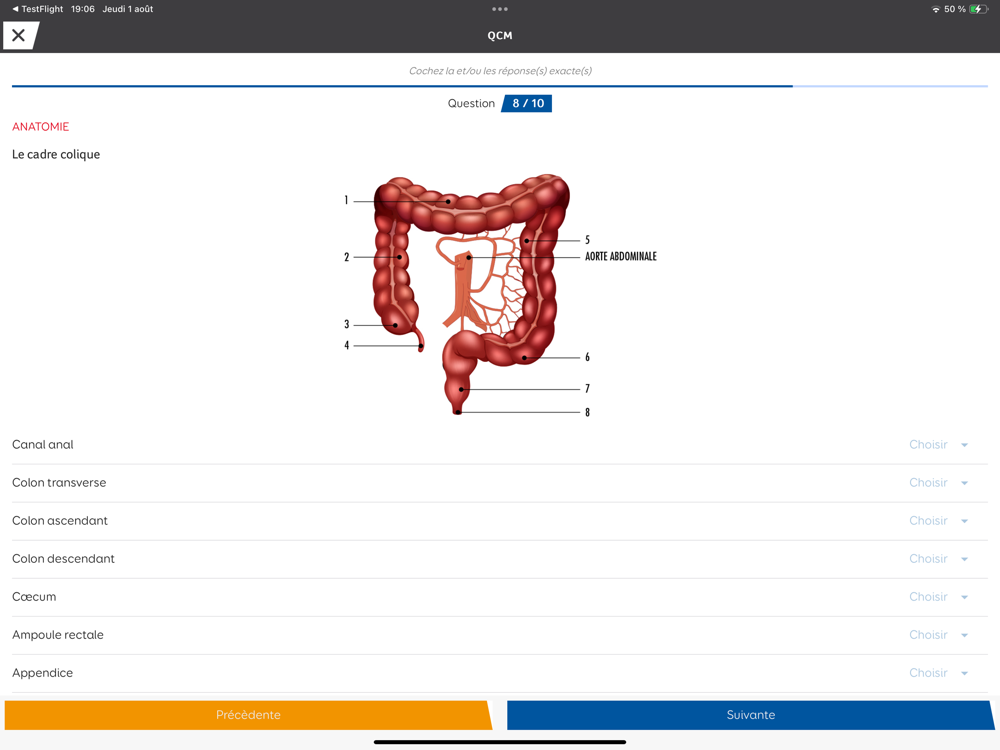Tap the three-dot multitasking indicator
This screenshot has height=750, width=1000.
(x=500, y=9)
